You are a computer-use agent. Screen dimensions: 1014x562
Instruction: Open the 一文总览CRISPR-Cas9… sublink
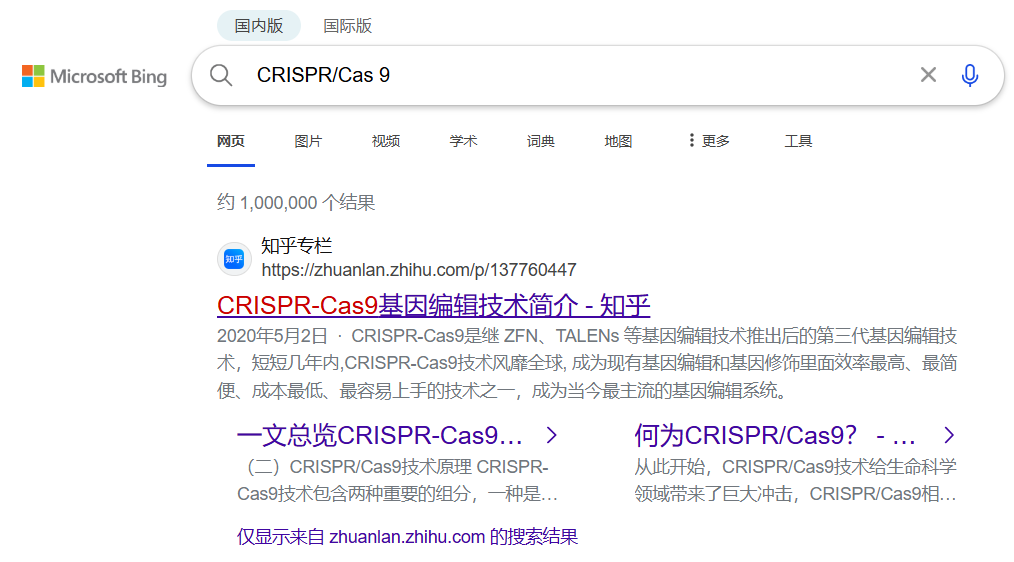pos(380,435)
